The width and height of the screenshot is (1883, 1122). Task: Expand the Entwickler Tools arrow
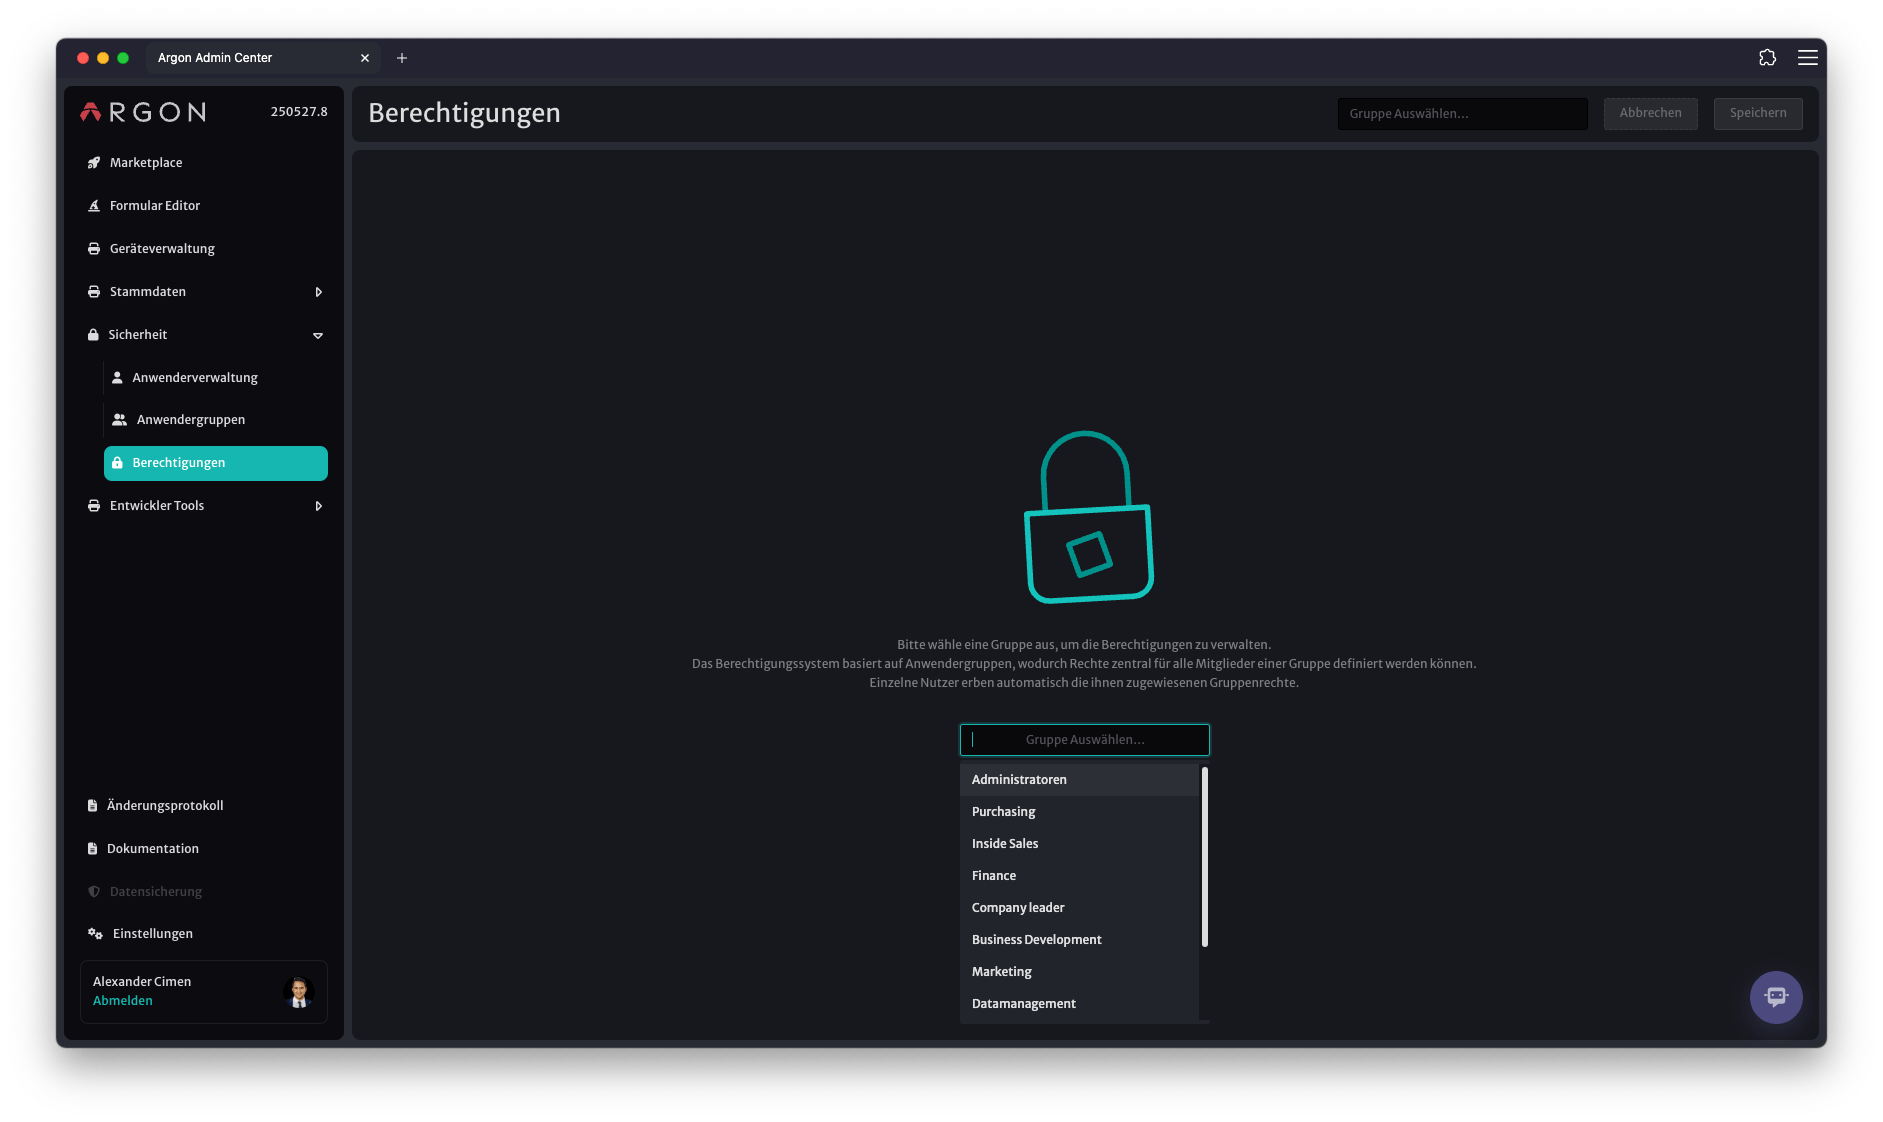pyautogui.click(x=319, y=506)
